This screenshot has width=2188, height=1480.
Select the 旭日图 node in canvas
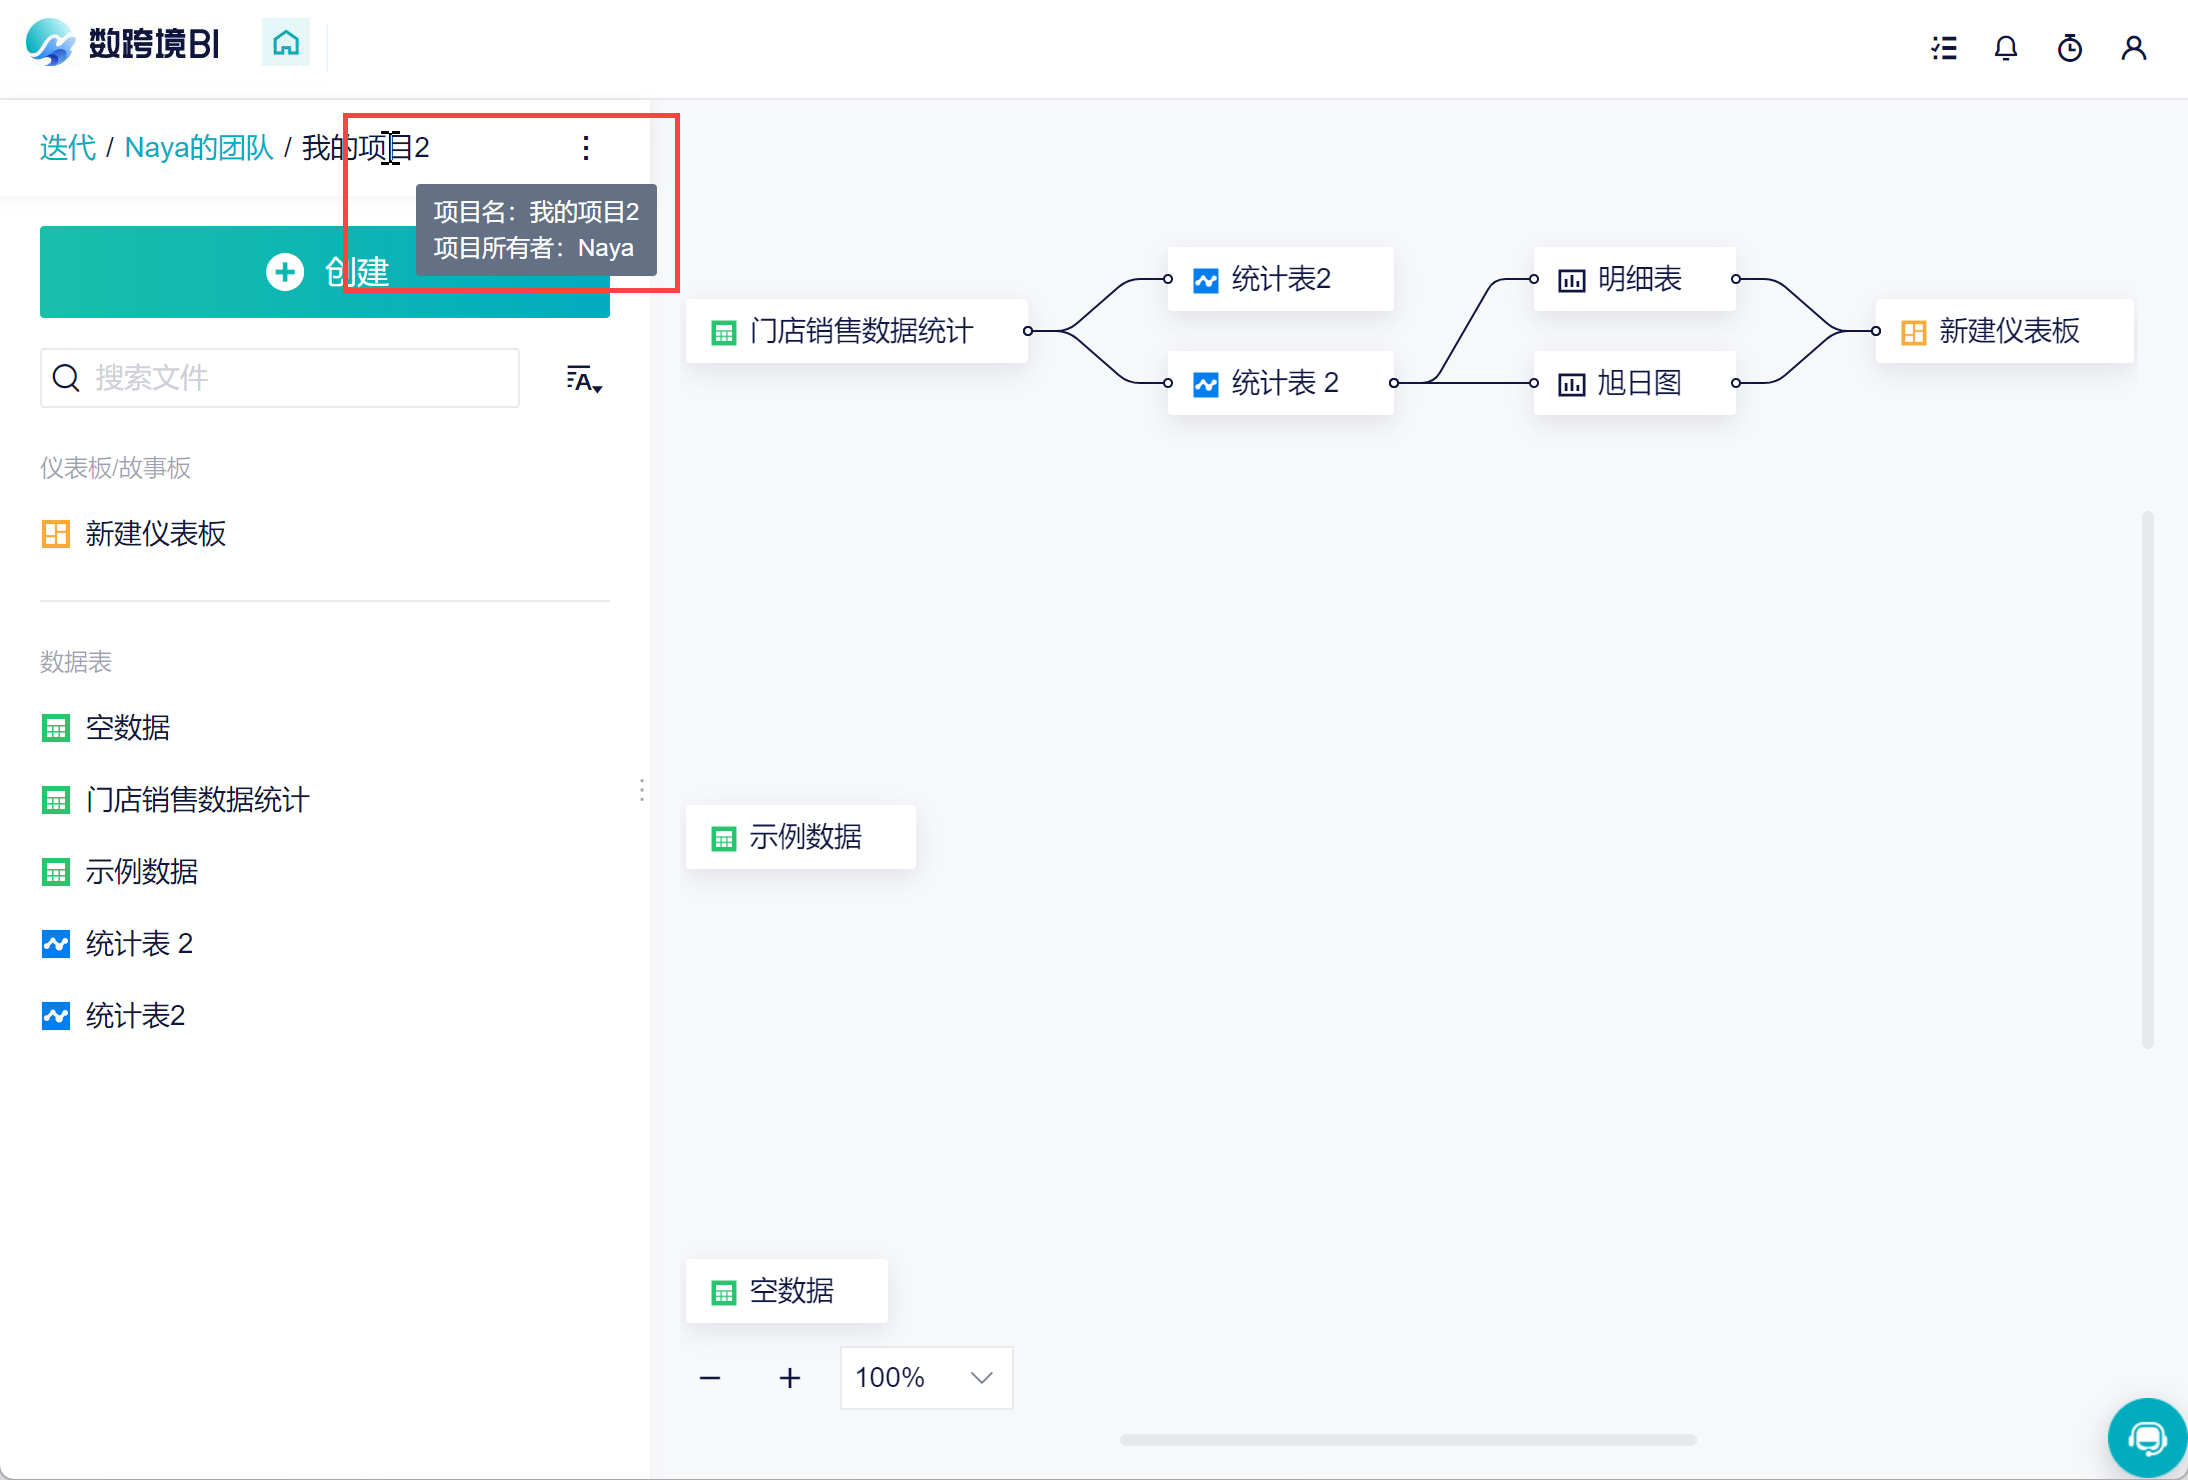click(x=1636, y=383)
